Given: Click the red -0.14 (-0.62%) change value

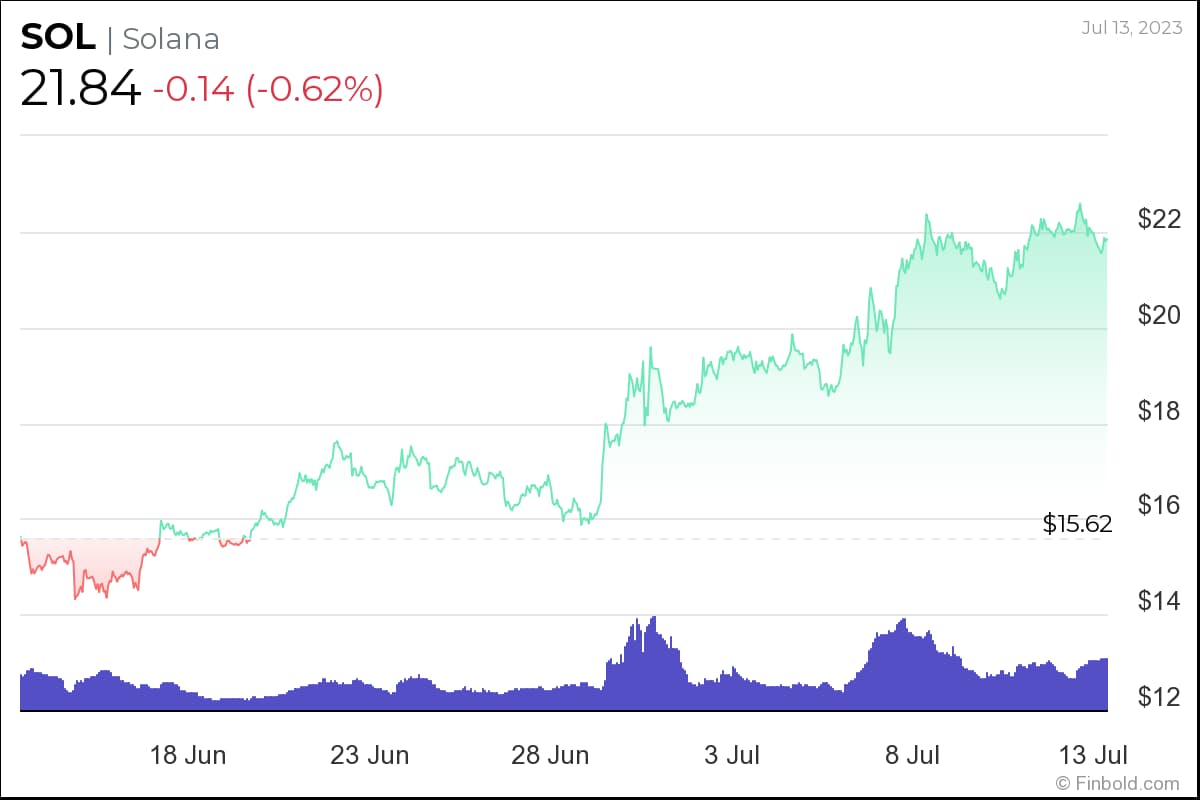Looking at the screenshot, I should [x=268, y=90].
